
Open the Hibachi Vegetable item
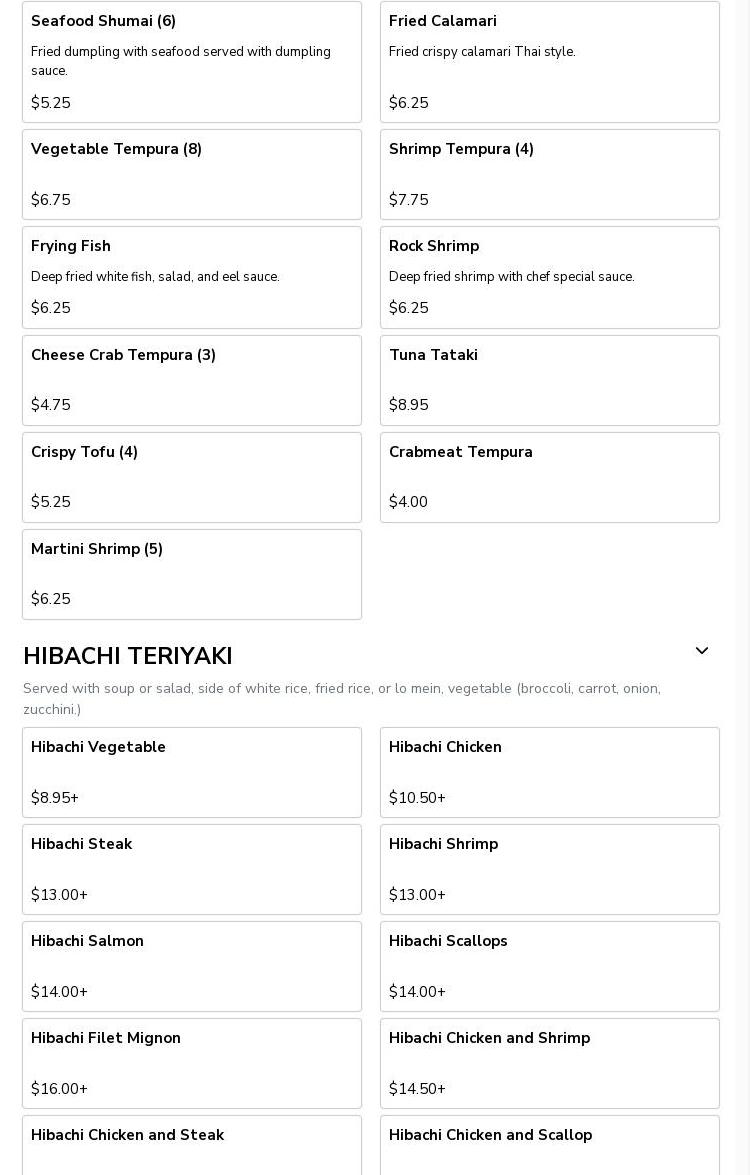192,773
